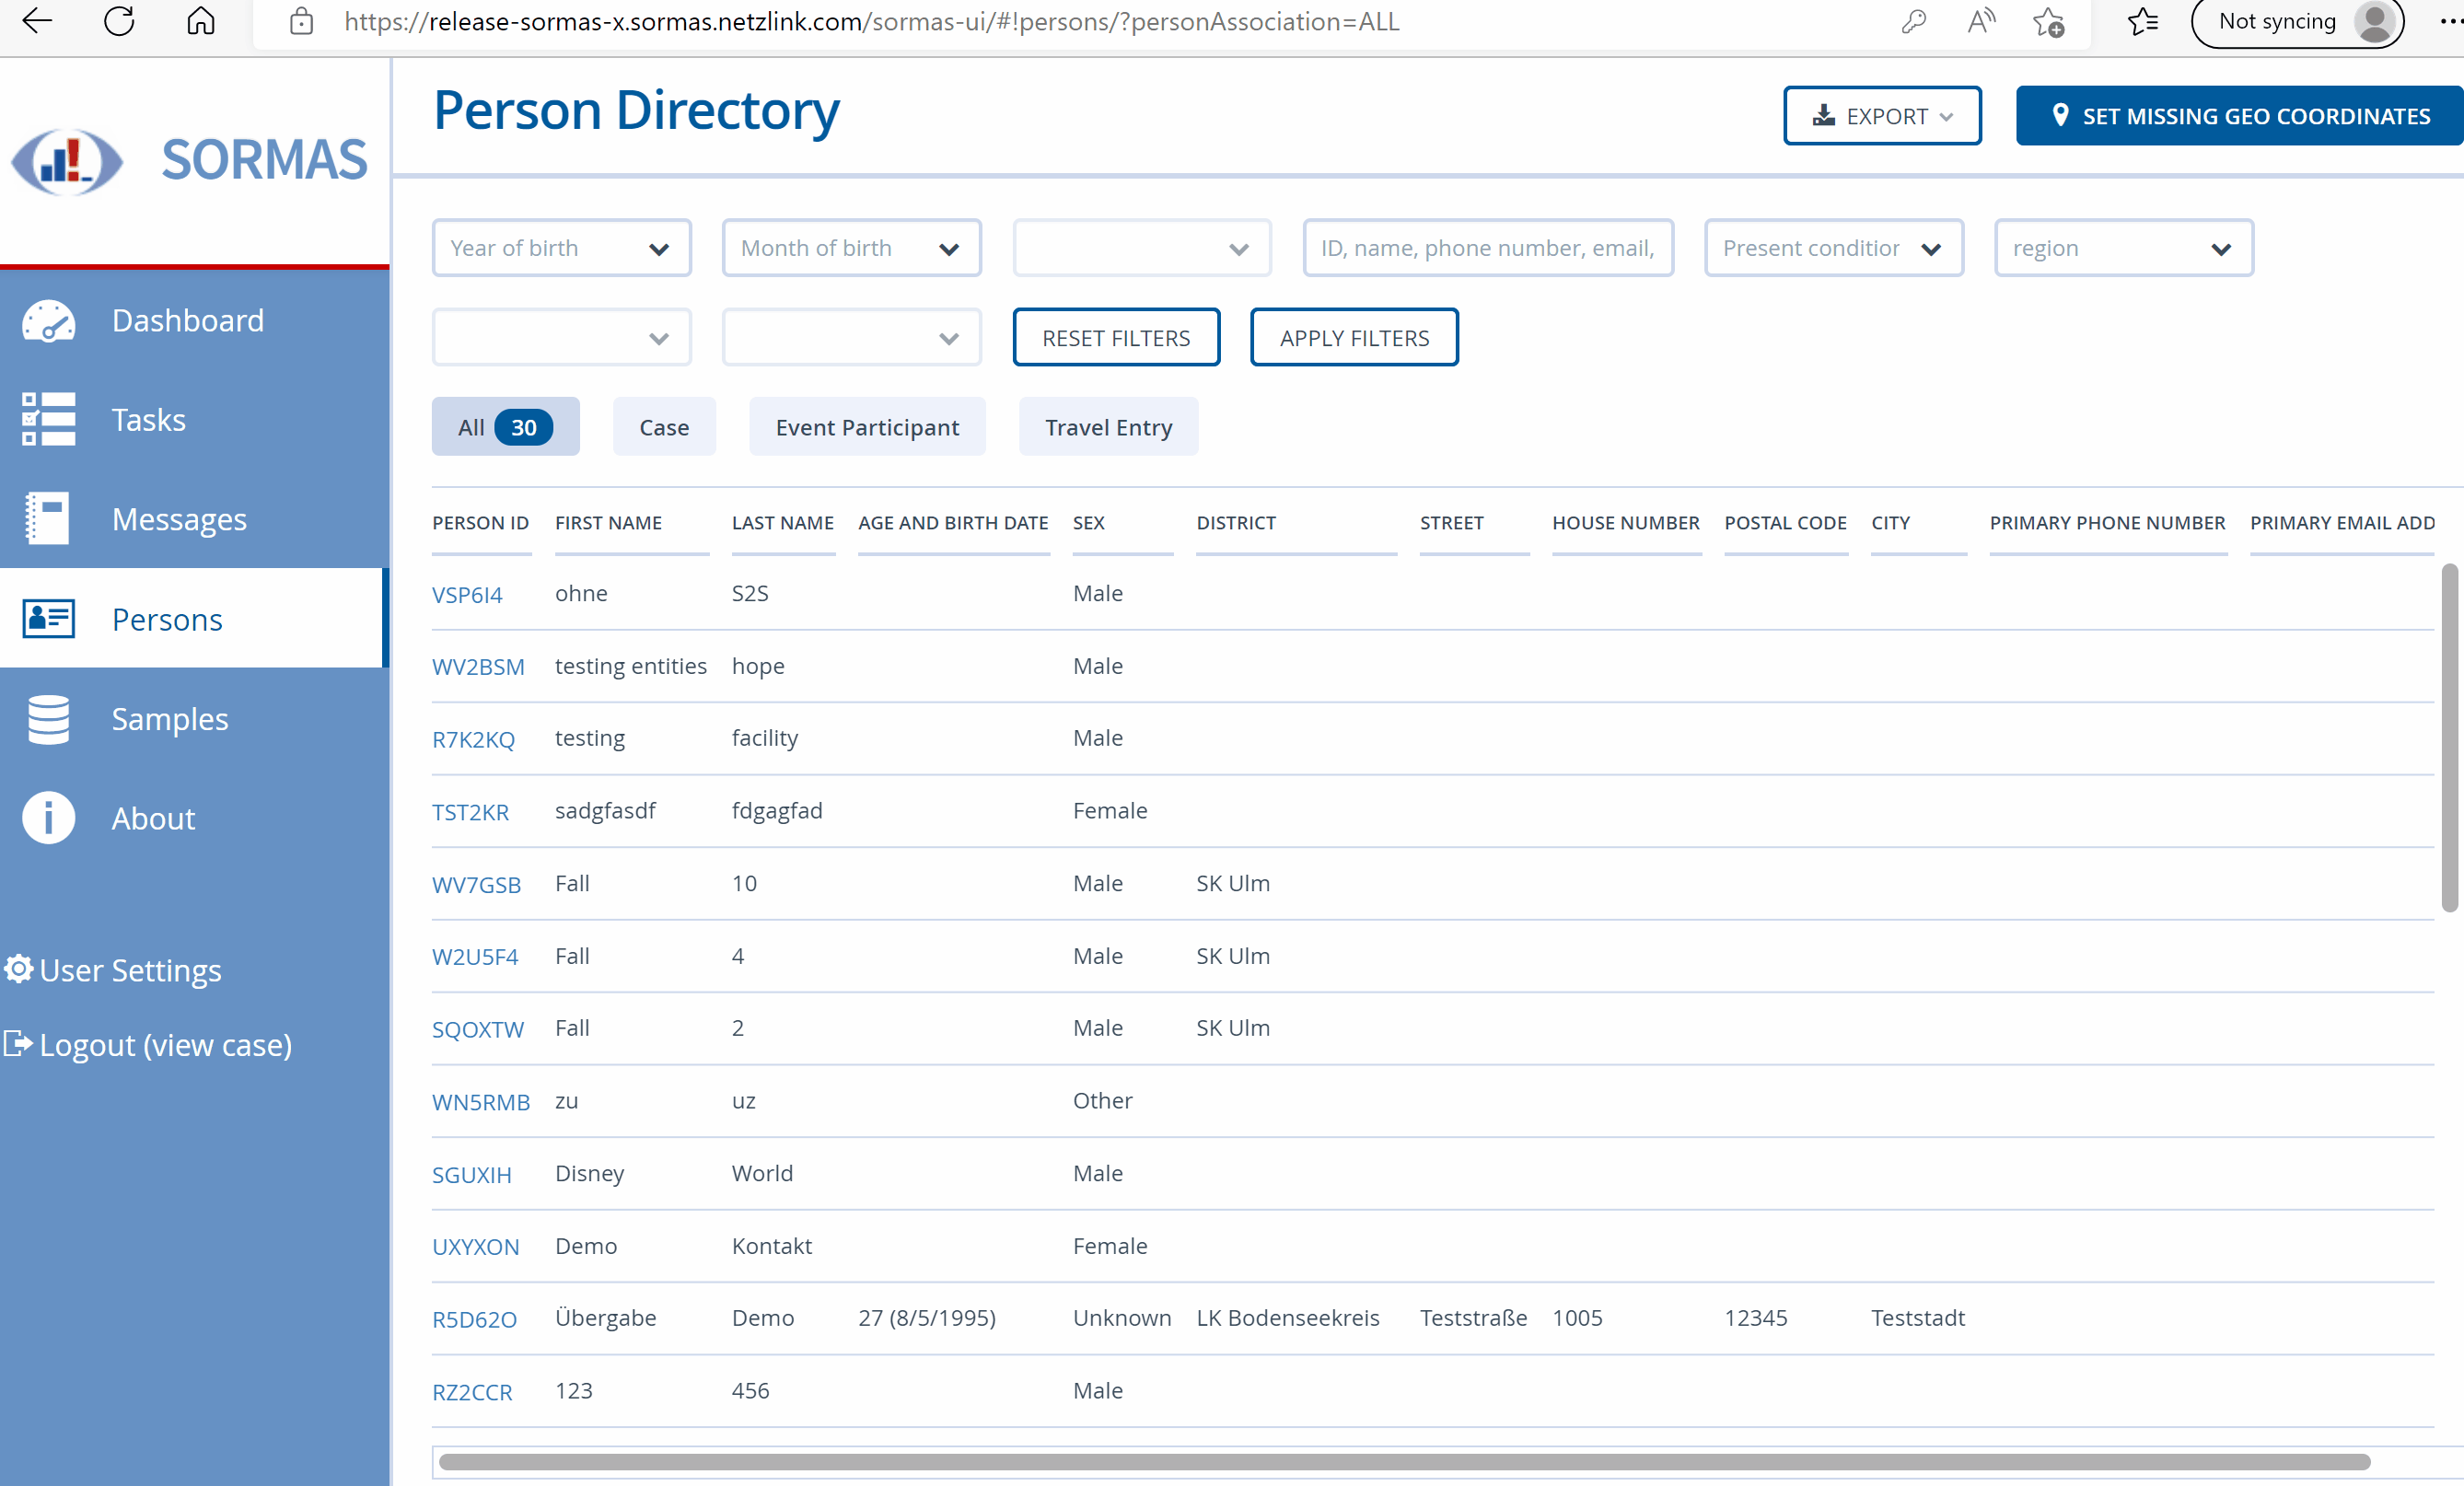Open the region filter dropdown
Screen dimensions: 2464x1486
click(2122, 248)
